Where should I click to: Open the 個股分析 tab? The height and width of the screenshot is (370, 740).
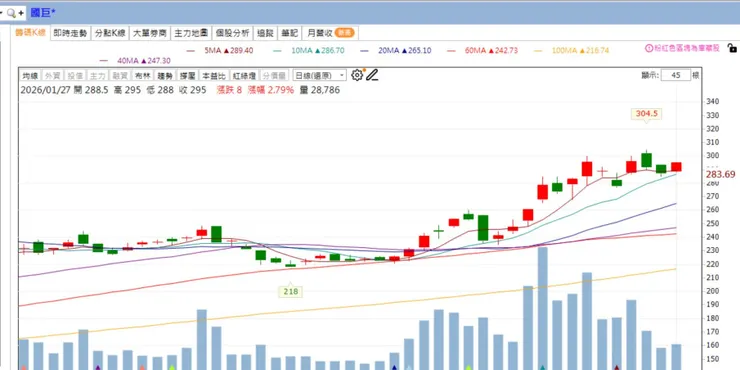[232, 33]
